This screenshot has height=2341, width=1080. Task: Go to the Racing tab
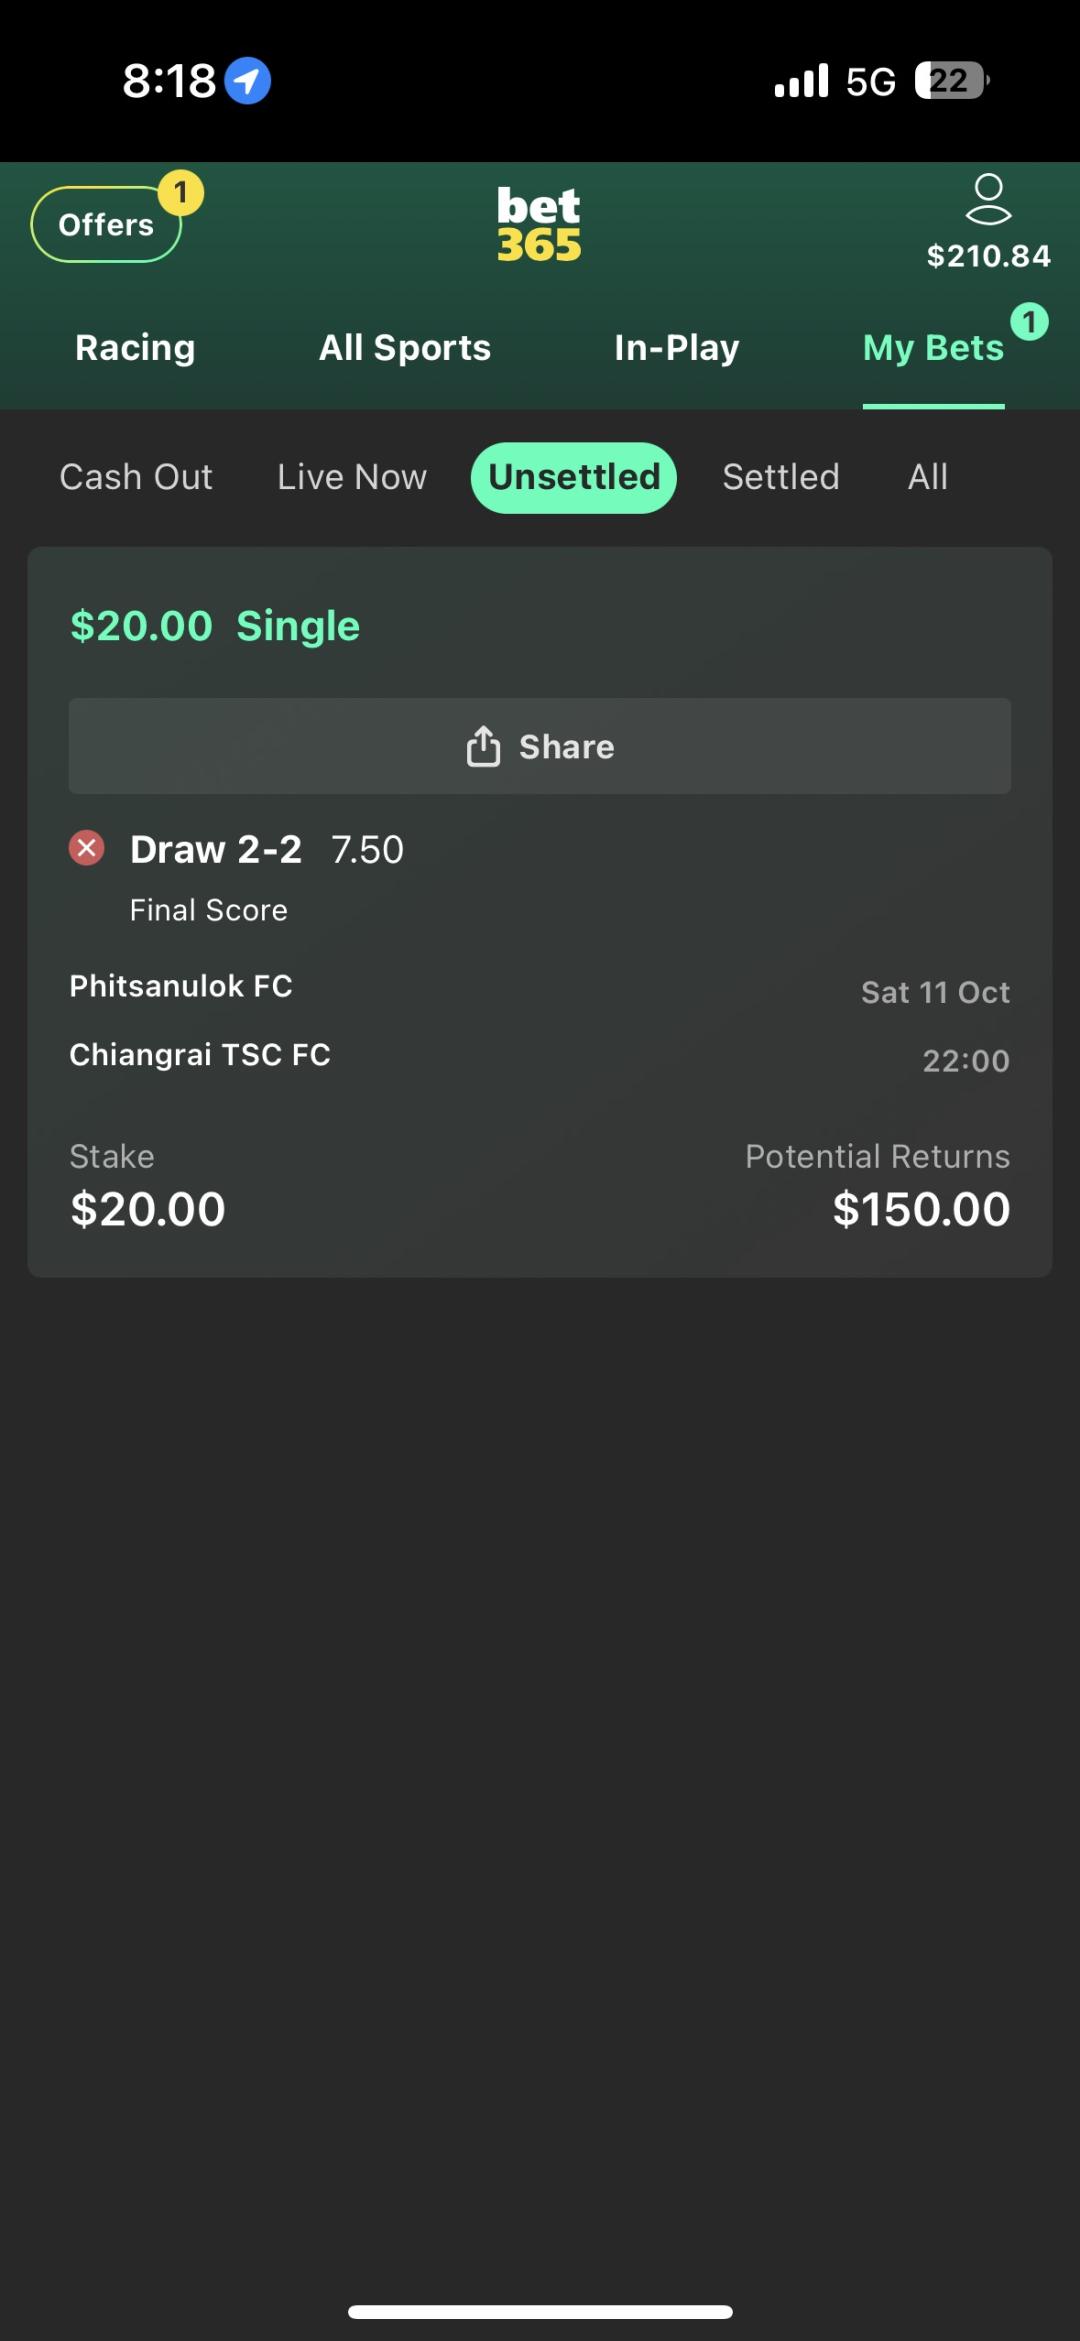coord(135,348)
